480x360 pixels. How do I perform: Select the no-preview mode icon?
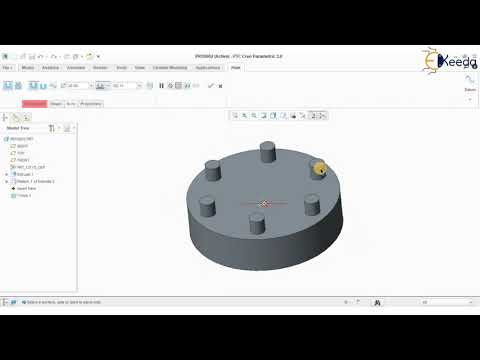coord(170,86)
